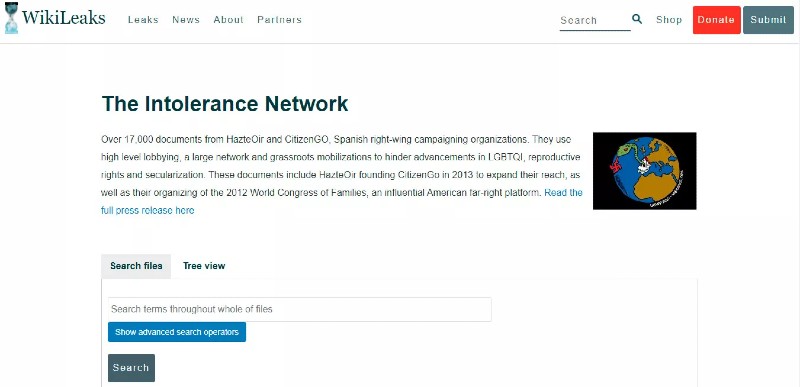Viewport: 800px width, 387px height.
Task: Go to the About page
Action: 229,20
